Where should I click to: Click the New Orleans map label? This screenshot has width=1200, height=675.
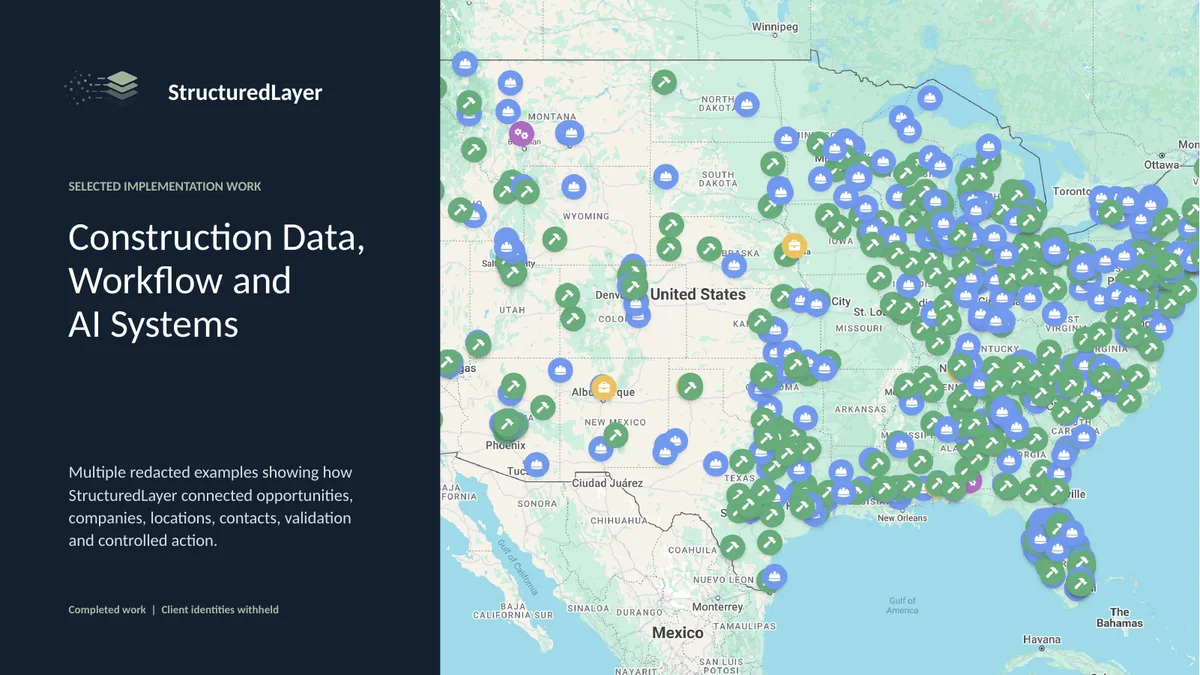pos(901,518)
